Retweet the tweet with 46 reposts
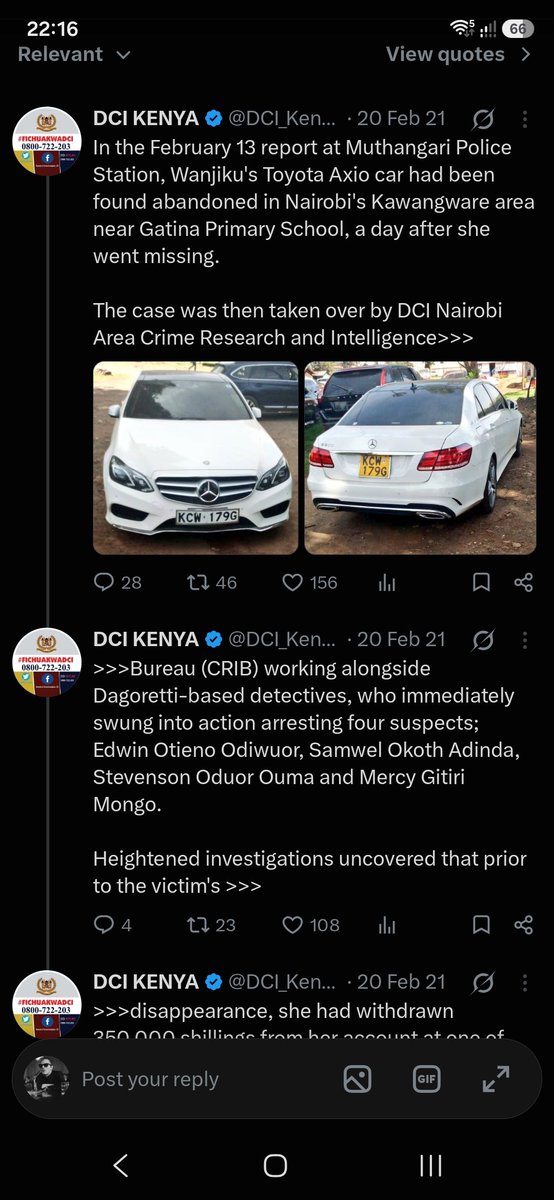Viewport: 554px width, 1200px height. [212, 582]
